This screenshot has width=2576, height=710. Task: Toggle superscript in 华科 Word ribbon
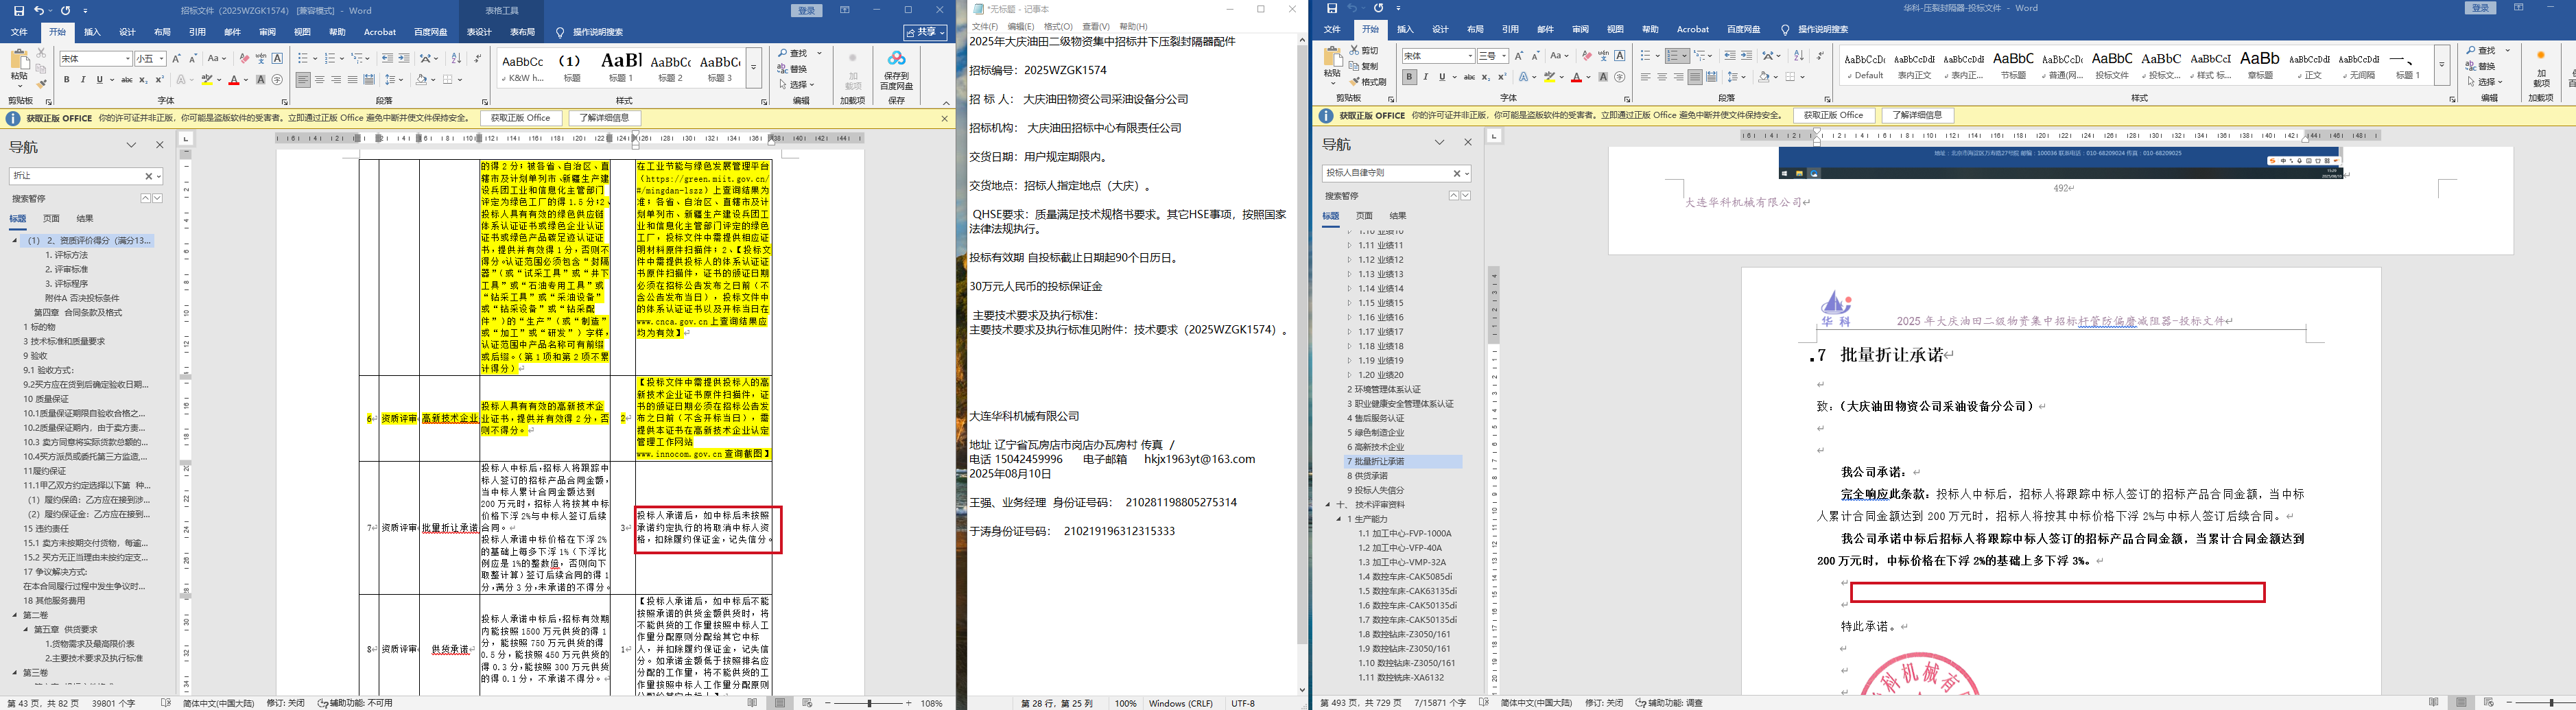[x=1503, y=77]
